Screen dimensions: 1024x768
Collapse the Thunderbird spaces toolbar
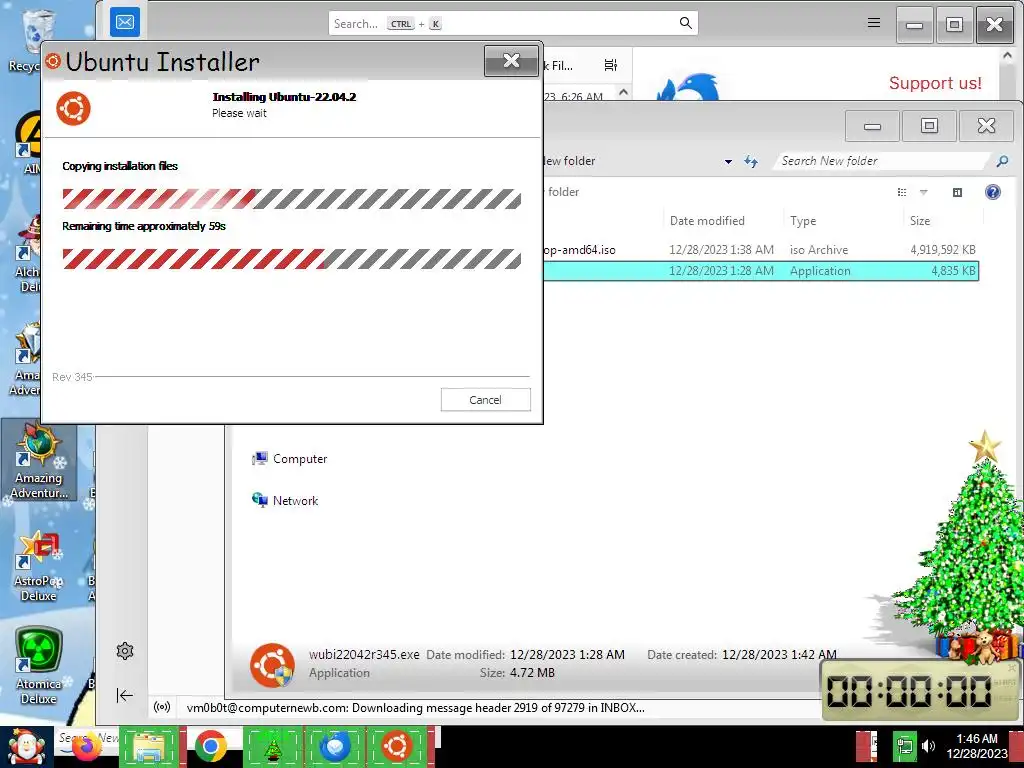click(125, 696)
